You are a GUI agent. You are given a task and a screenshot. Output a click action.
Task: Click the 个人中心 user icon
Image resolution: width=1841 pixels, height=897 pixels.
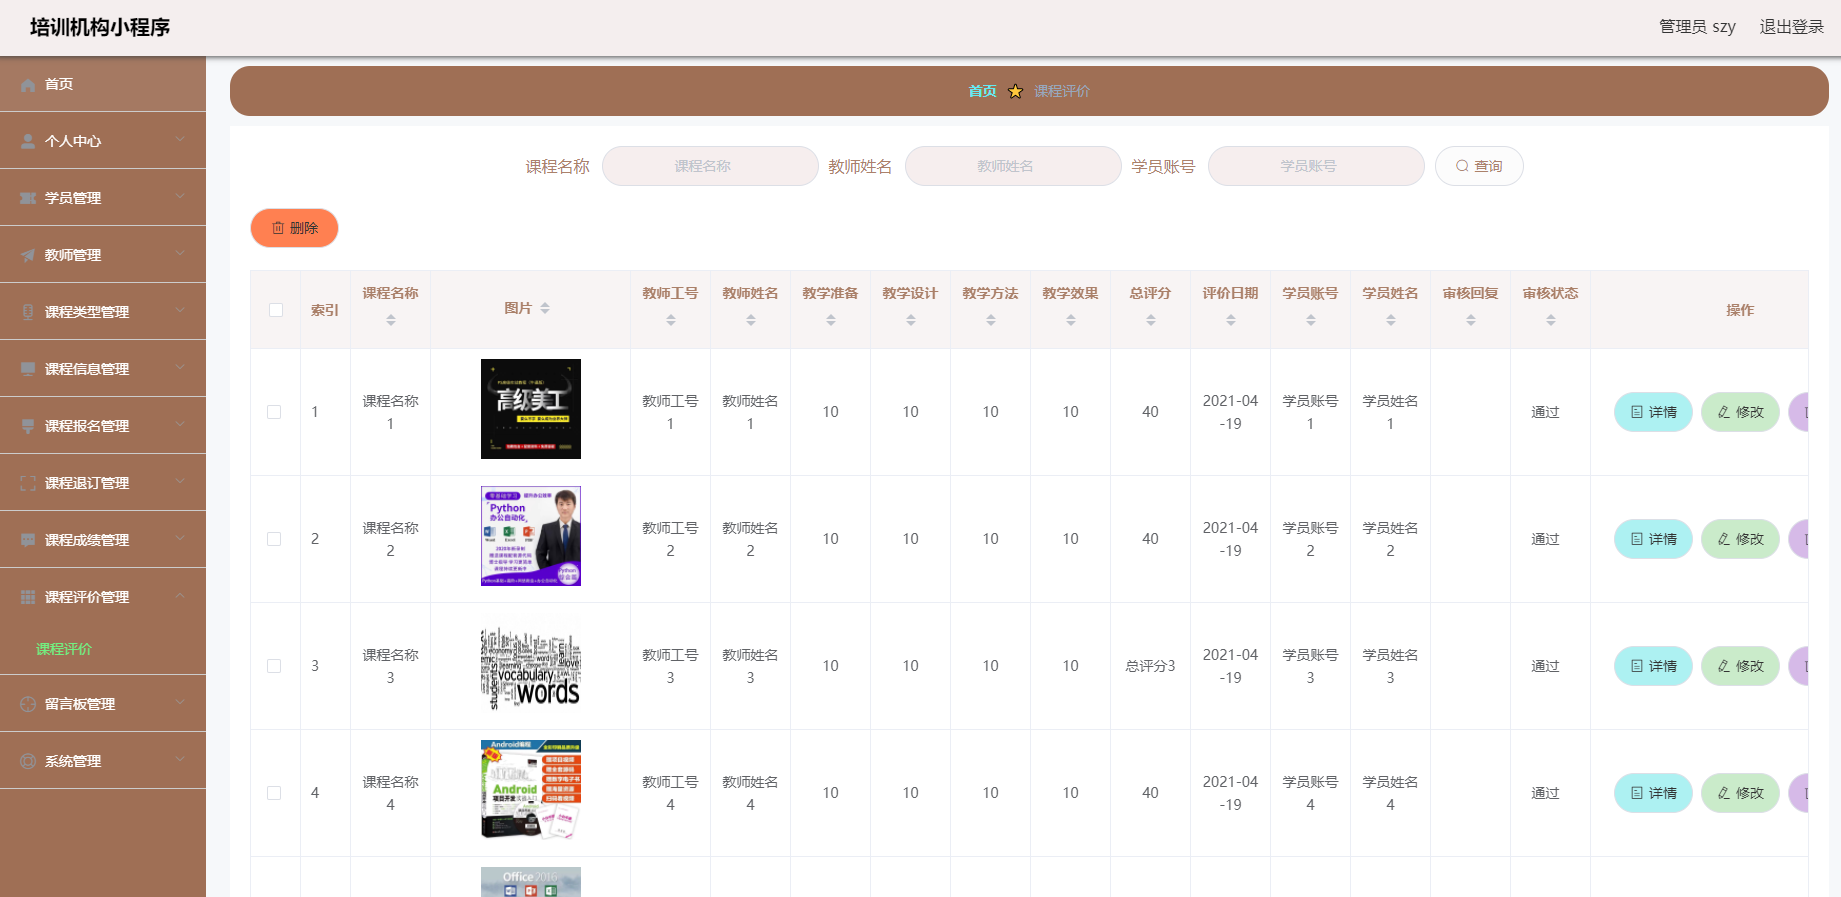pyautogui.click(x=28, y=142)
